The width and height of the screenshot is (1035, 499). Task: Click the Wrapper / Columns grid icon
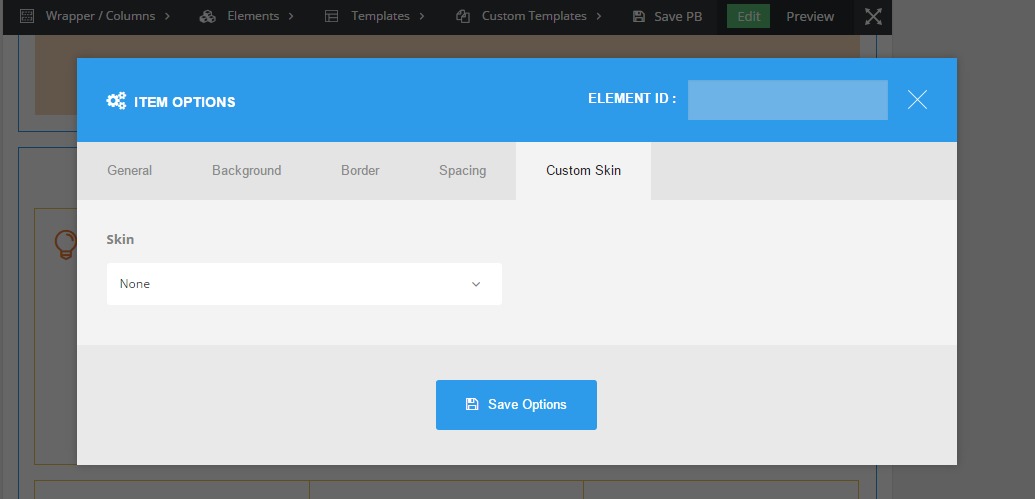(27, 16)
